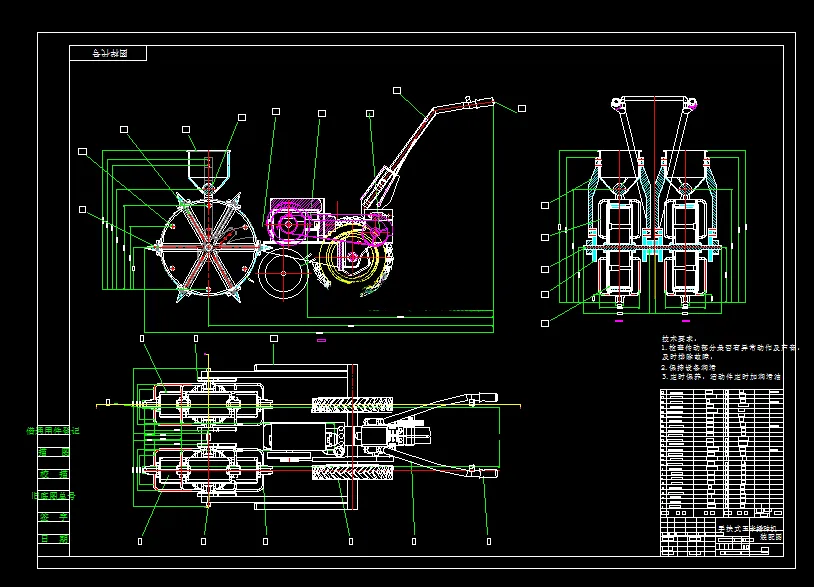Click the handlebar grip end in side view

coord(484,101)
